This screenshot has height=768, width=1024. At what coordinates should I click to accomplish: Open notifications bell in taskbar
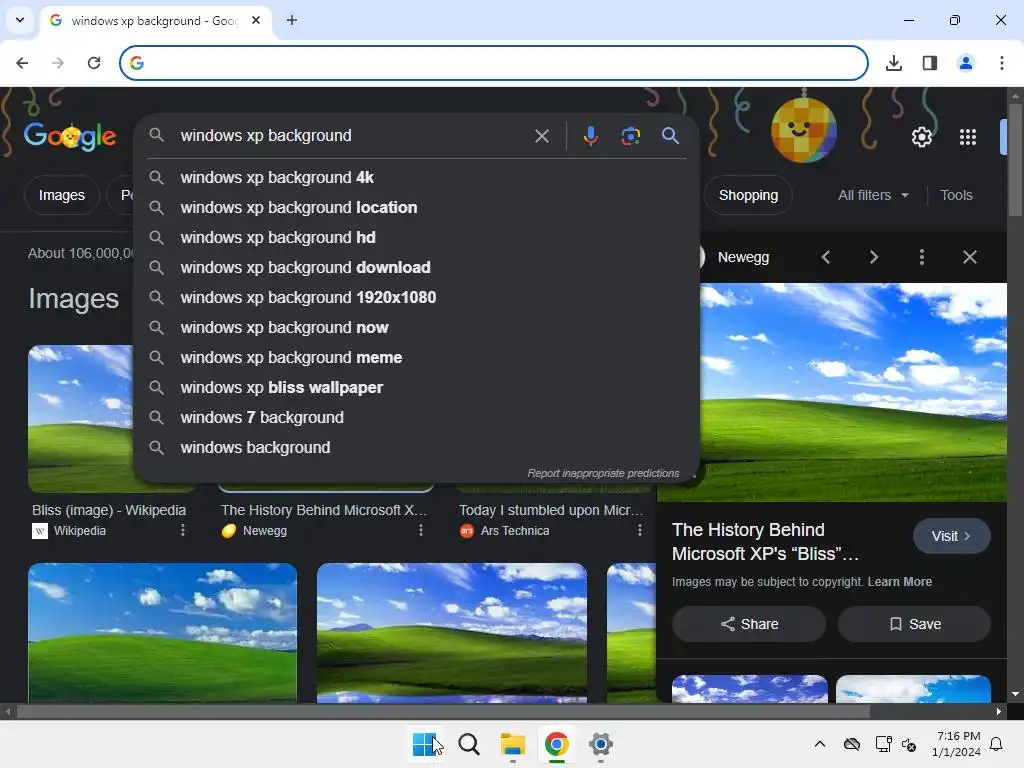click(996, 744)
